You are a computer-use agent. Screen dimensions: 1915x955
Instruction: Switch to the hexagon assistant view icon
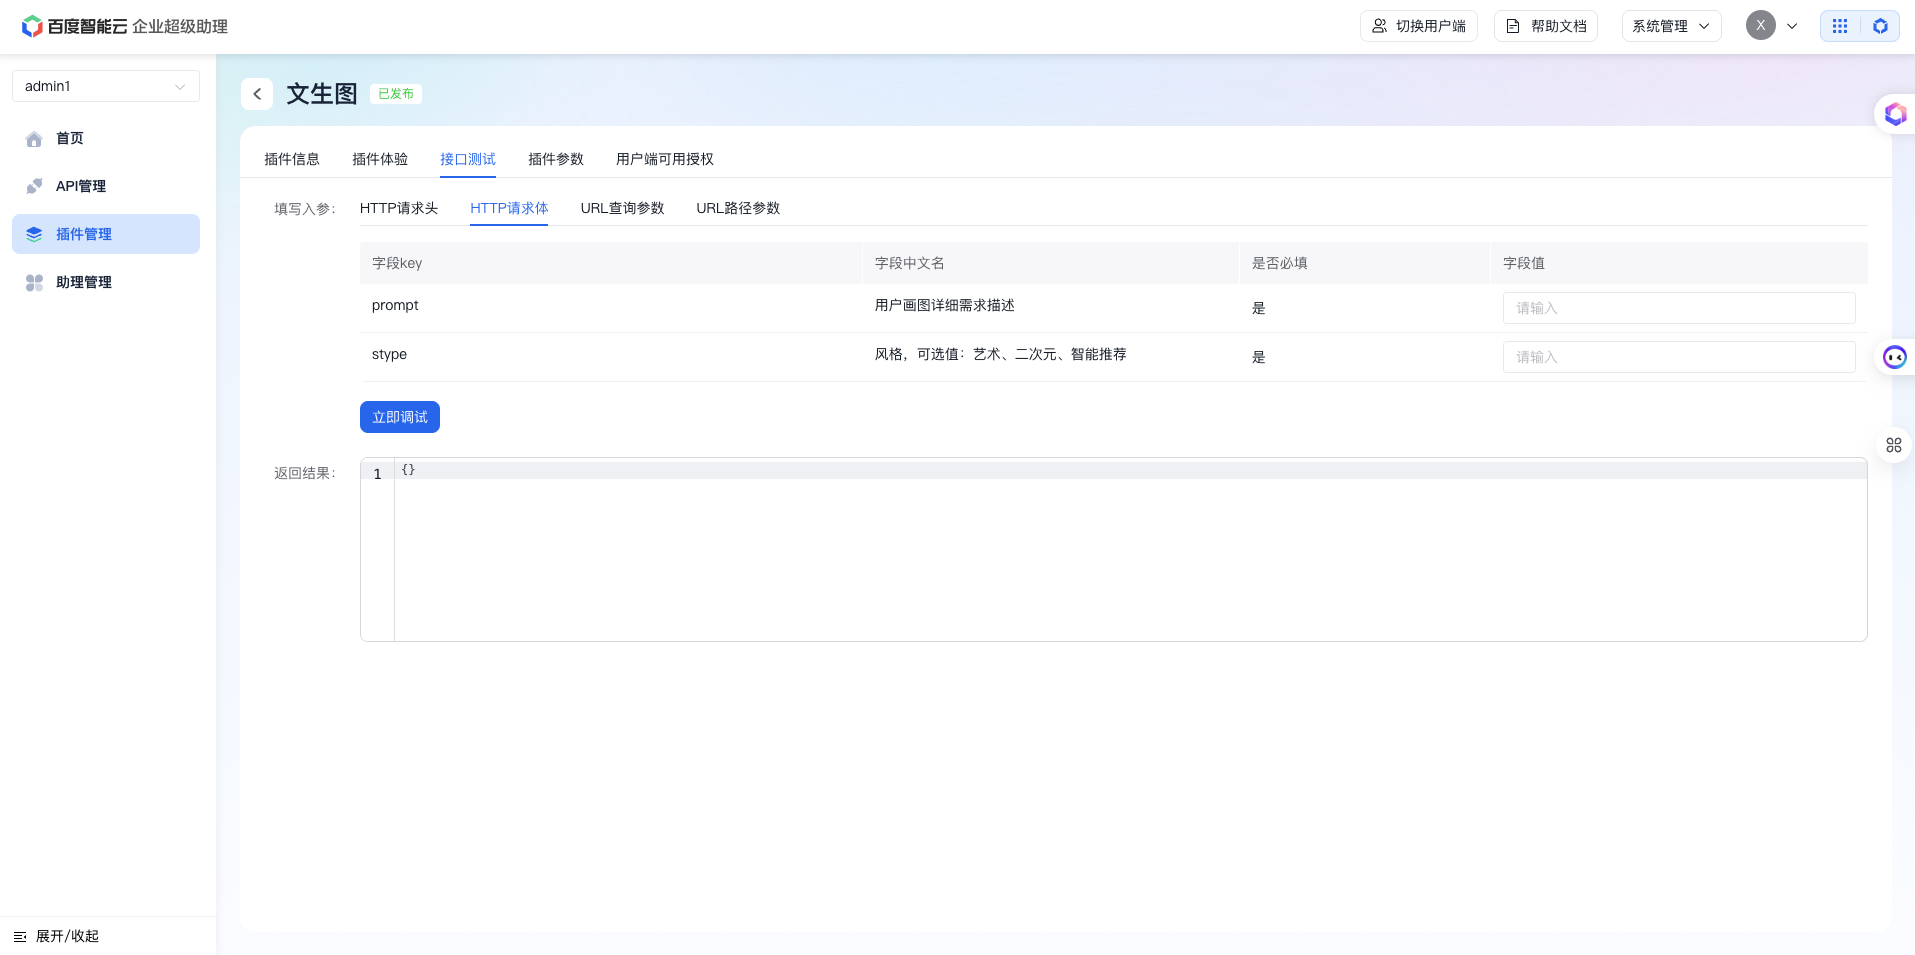click(1880, 26)
